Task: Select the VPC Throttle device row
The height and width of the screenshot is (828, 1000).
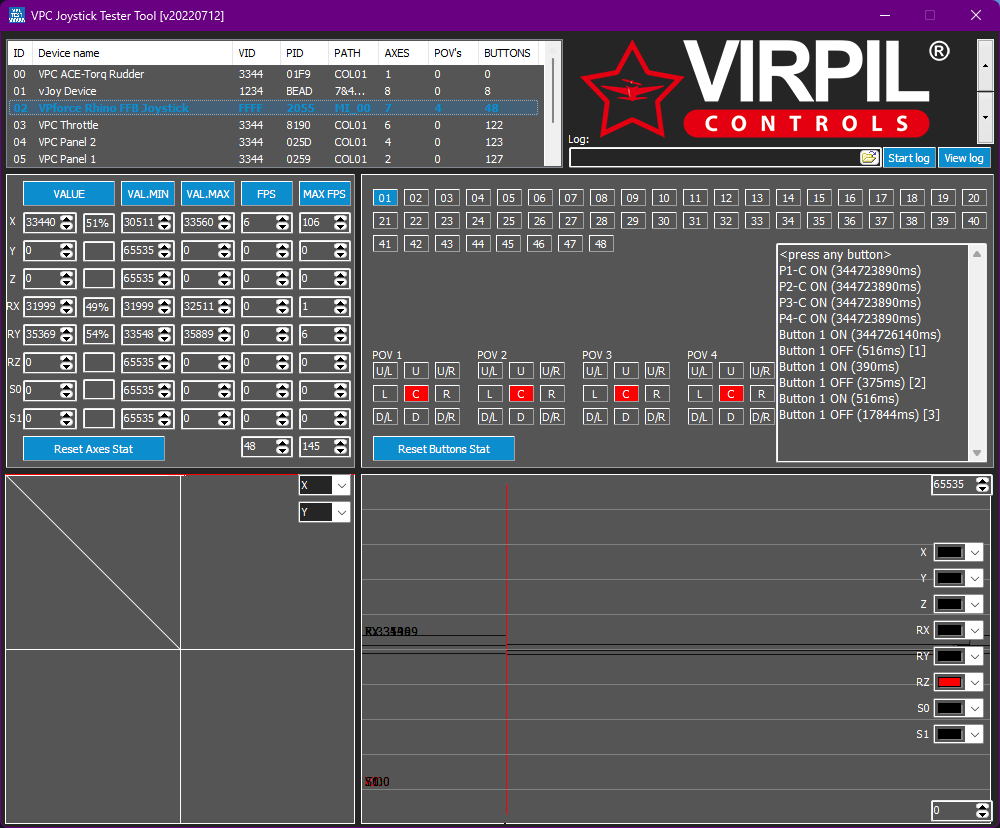Action: 274,125
